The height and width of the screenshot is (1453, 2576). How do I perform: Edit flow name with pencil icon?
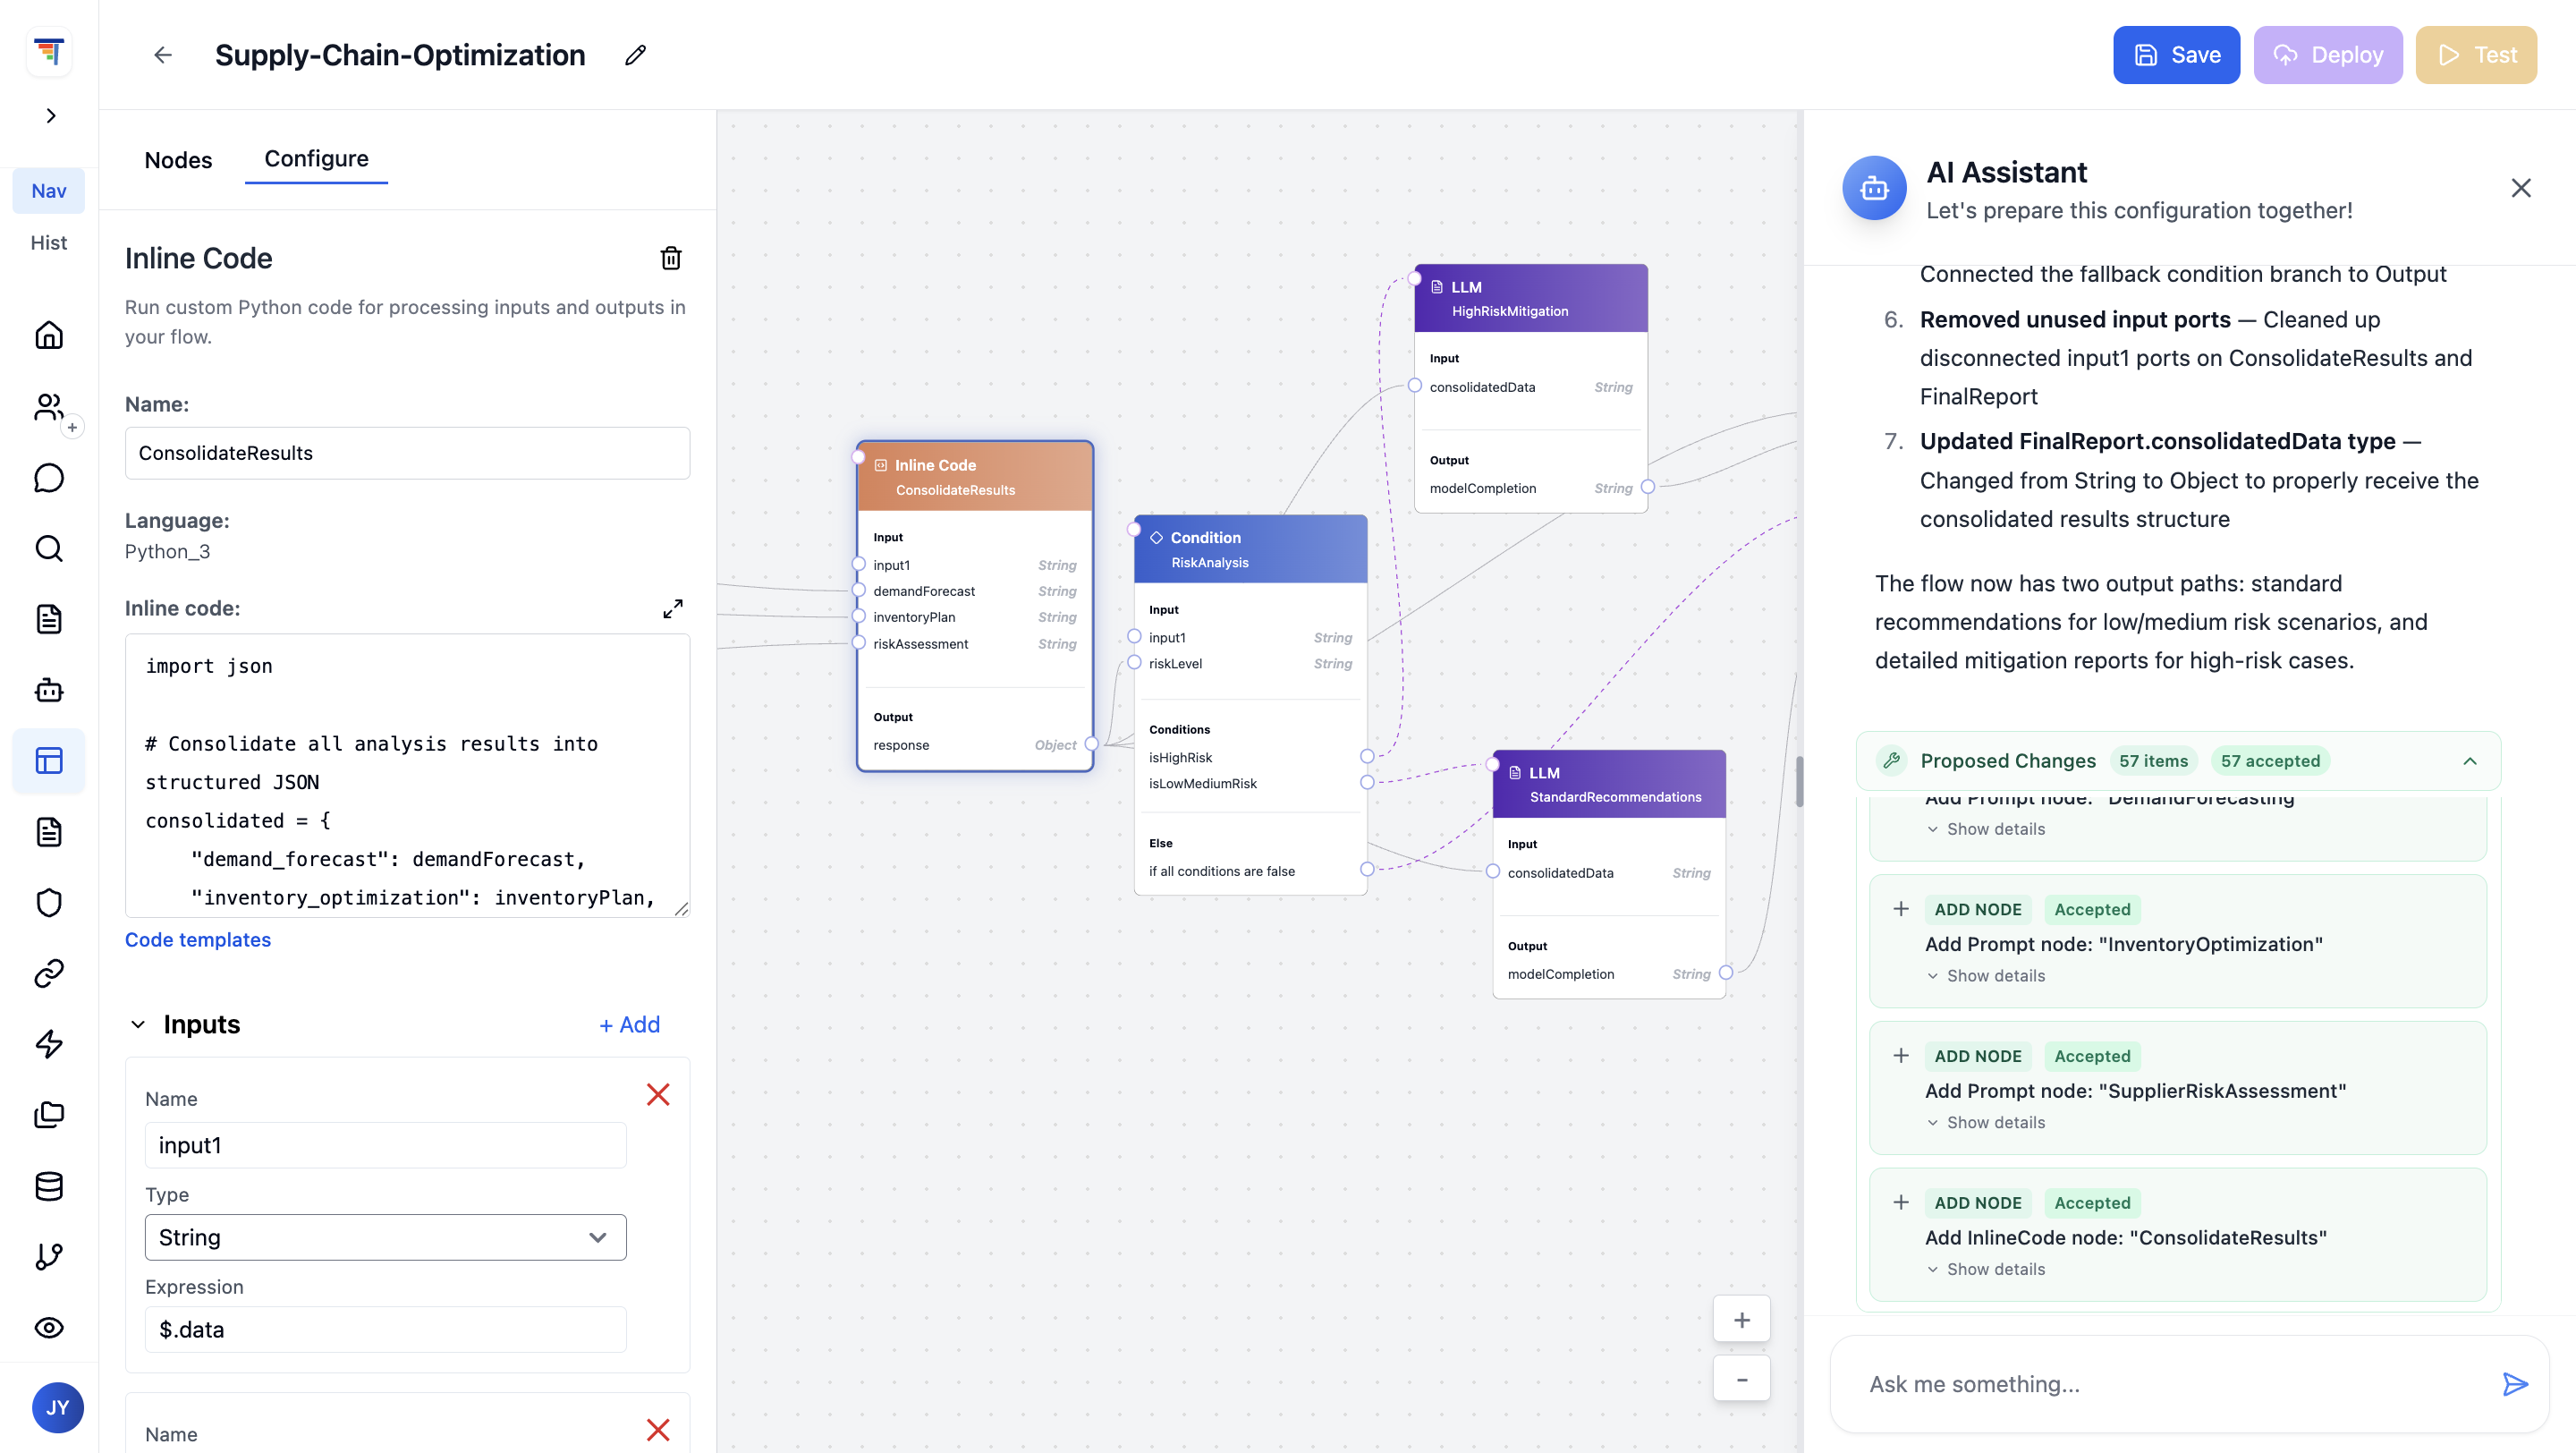pyautogui.click(x=636, y=55)
